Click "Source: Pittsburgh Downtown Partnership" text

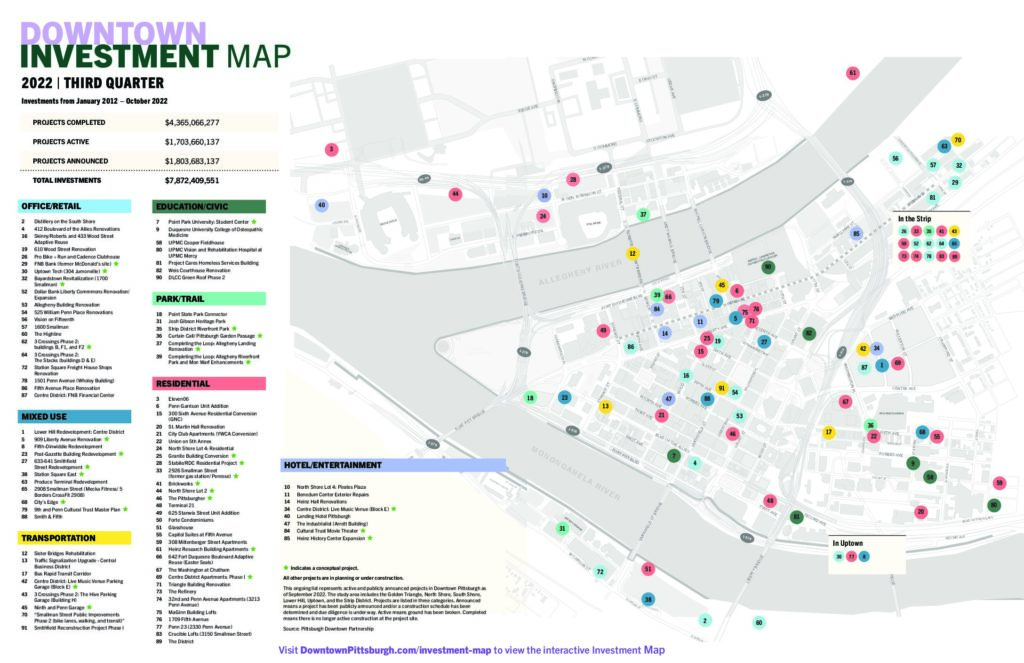coord(328,628)
